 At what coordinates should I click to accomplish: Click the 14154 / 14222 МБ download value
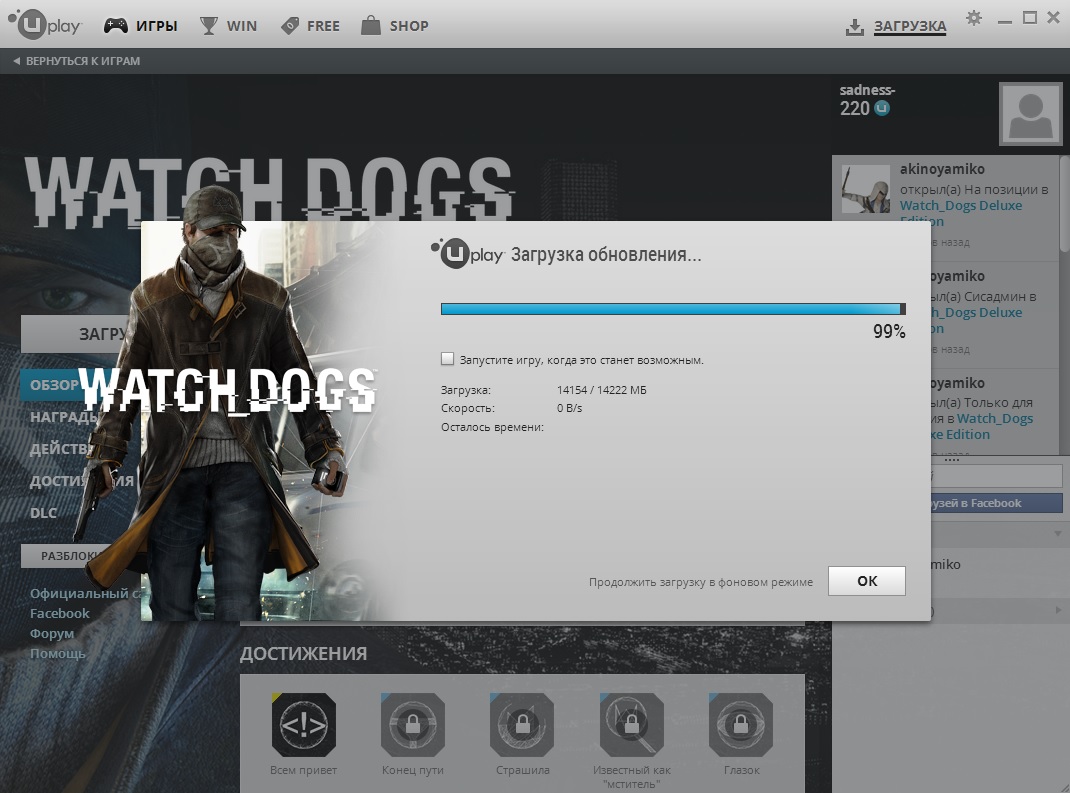point(601,390)
